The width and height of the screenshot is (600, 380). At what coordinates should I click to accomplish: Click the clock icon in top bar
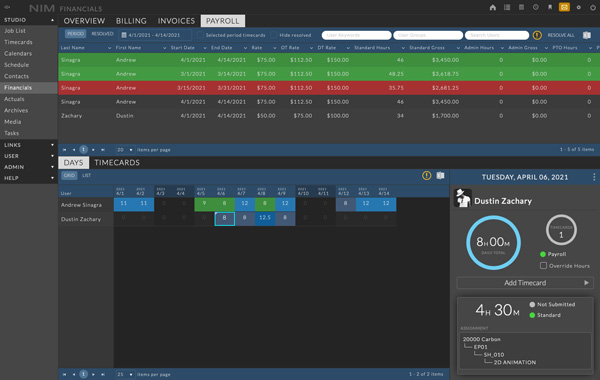point(536,7)
